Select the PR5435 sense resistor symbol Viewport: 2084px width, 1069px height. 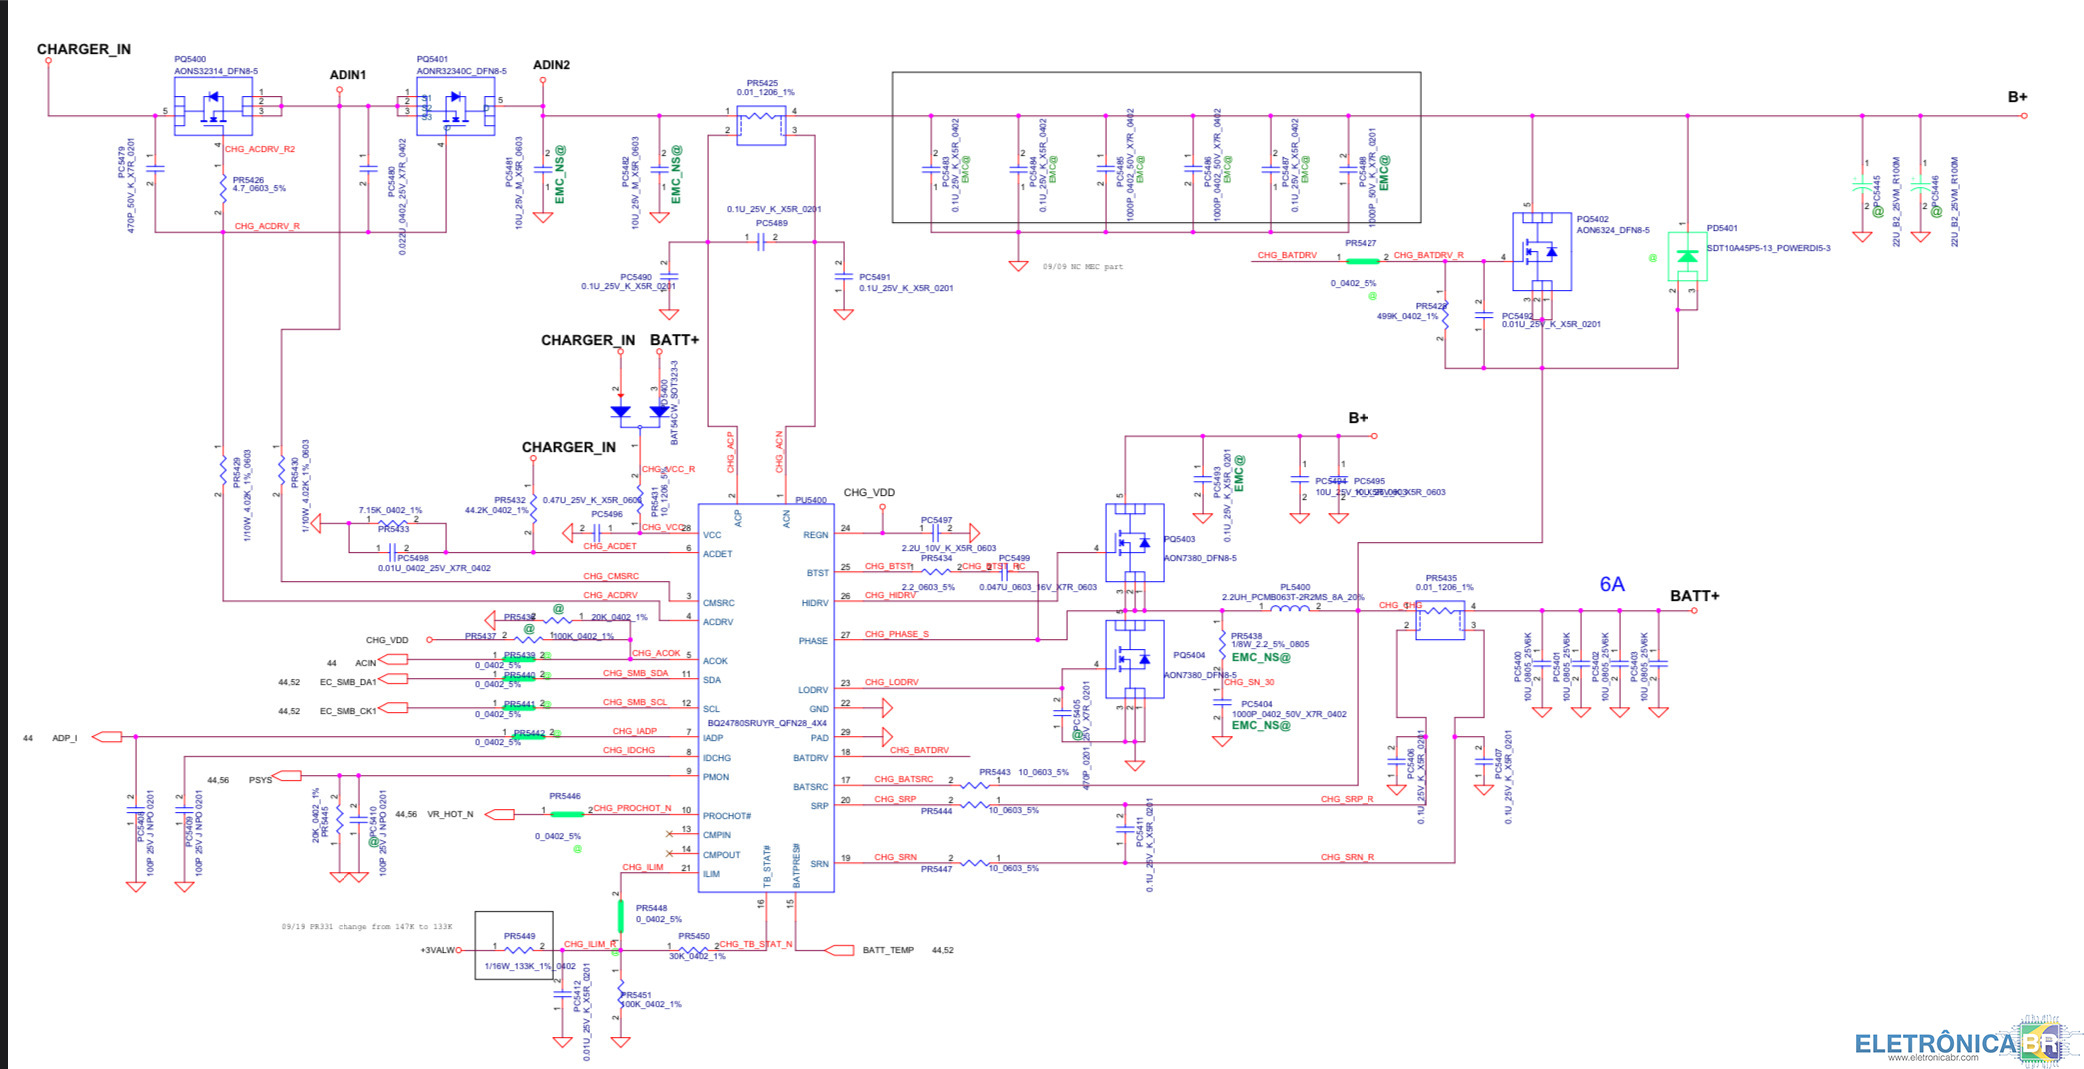click(1440, 618)
